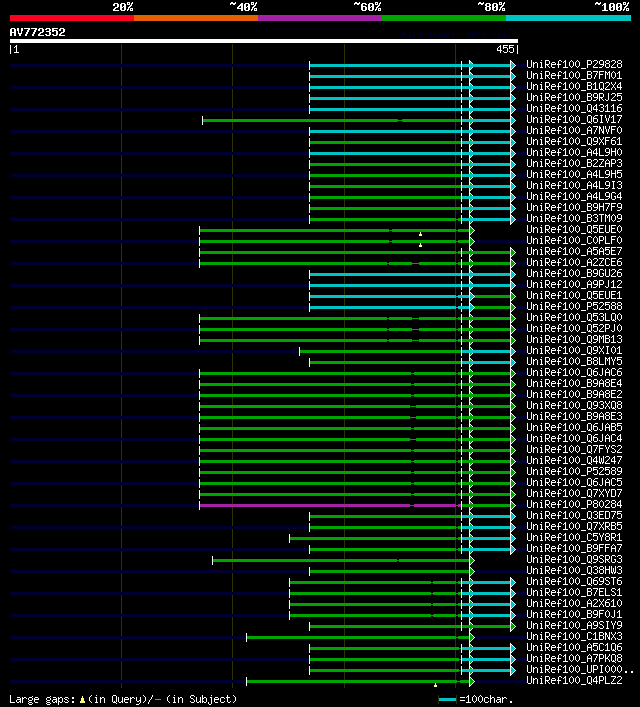This screenshot has width=640, height=707.
Task: Select hit UniRef100_B9A8E4
Action: 574,383
